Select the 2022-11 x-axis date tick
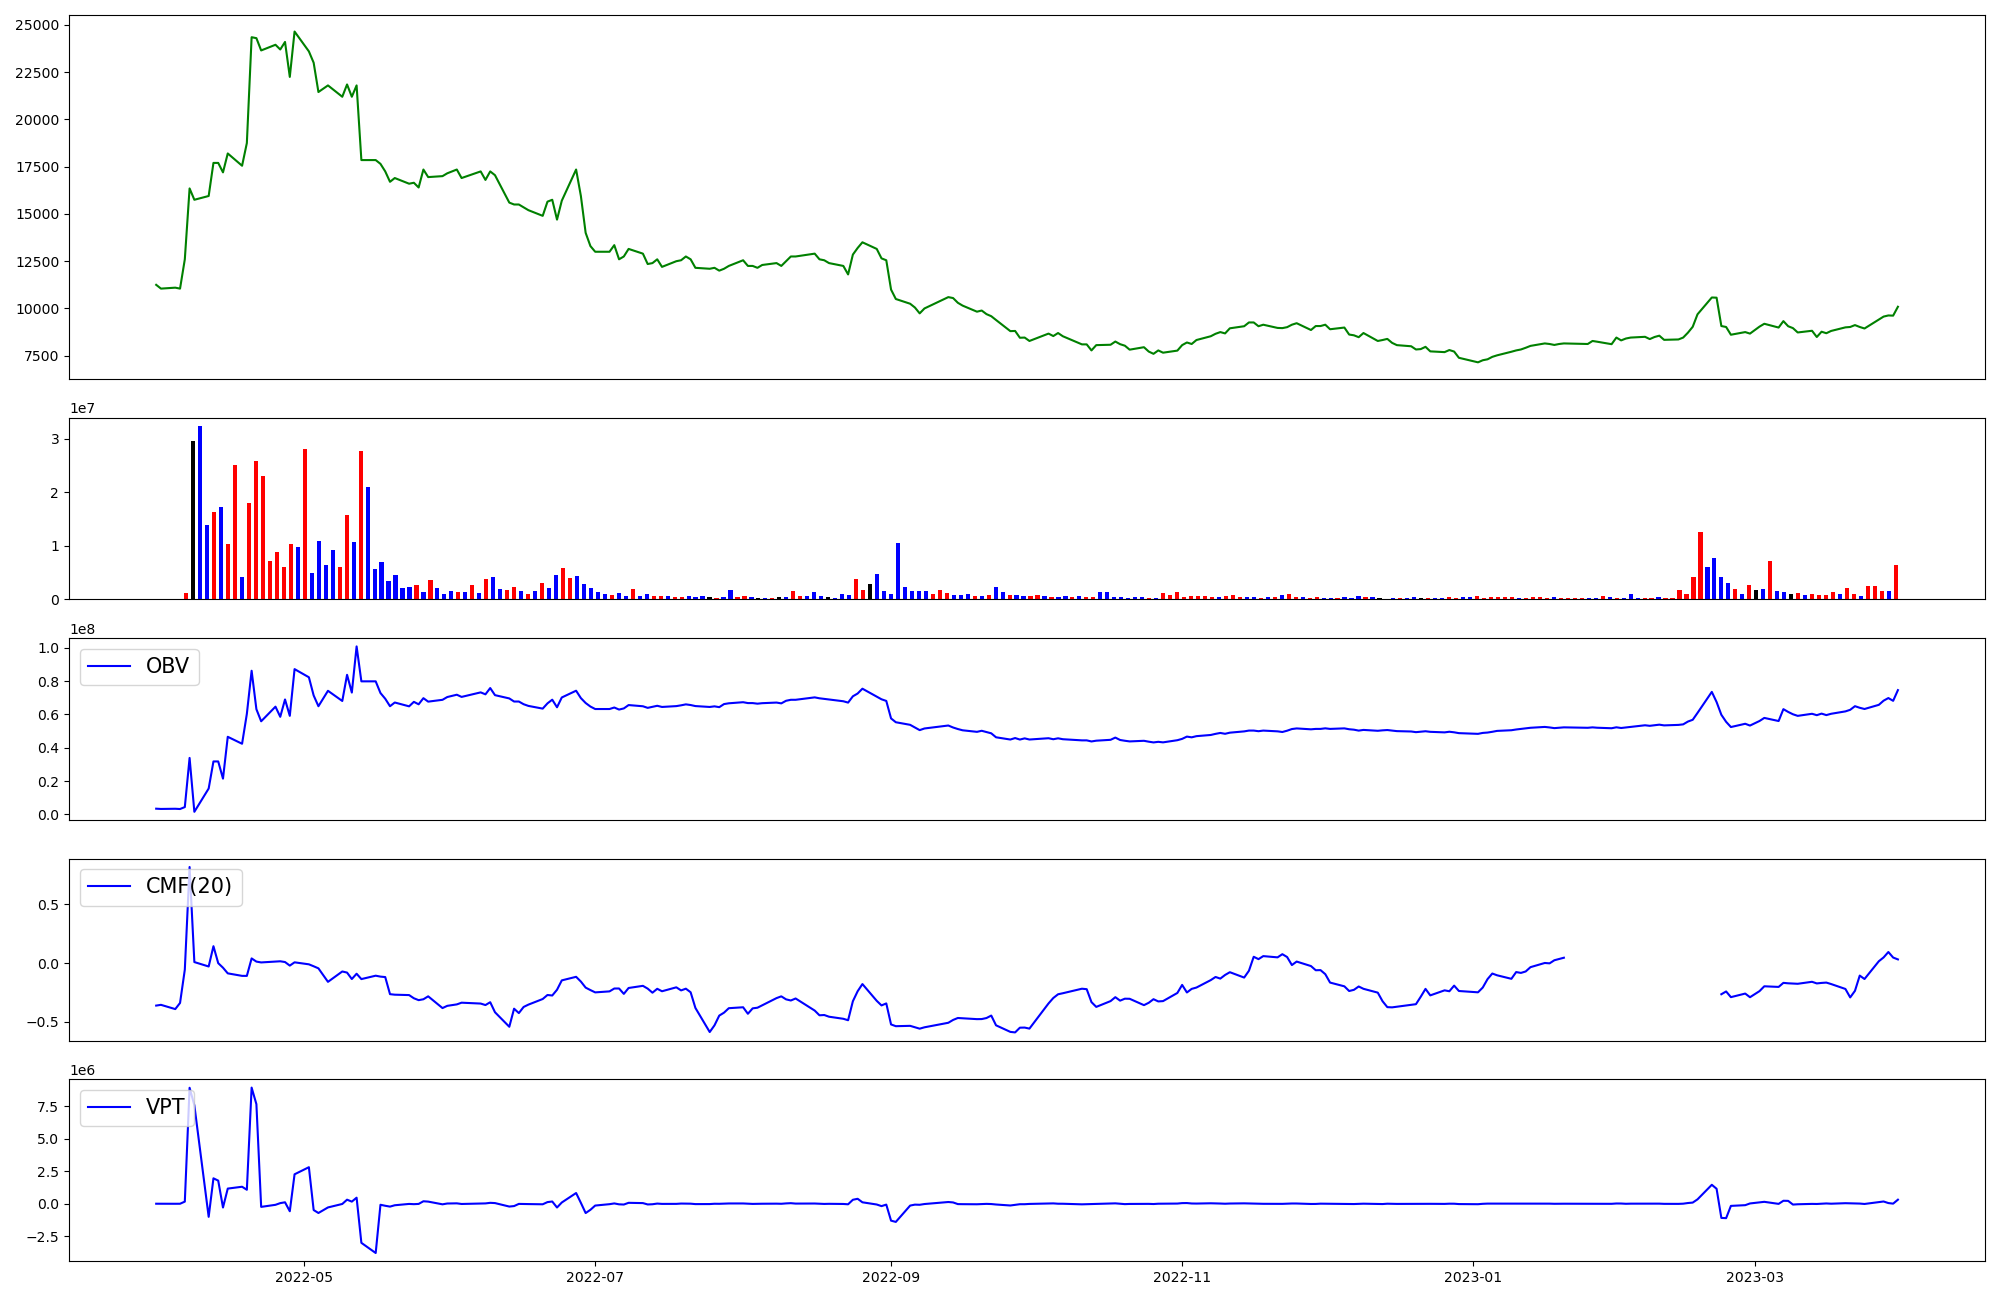 pyautogui.click(x=1182, y=1277)
